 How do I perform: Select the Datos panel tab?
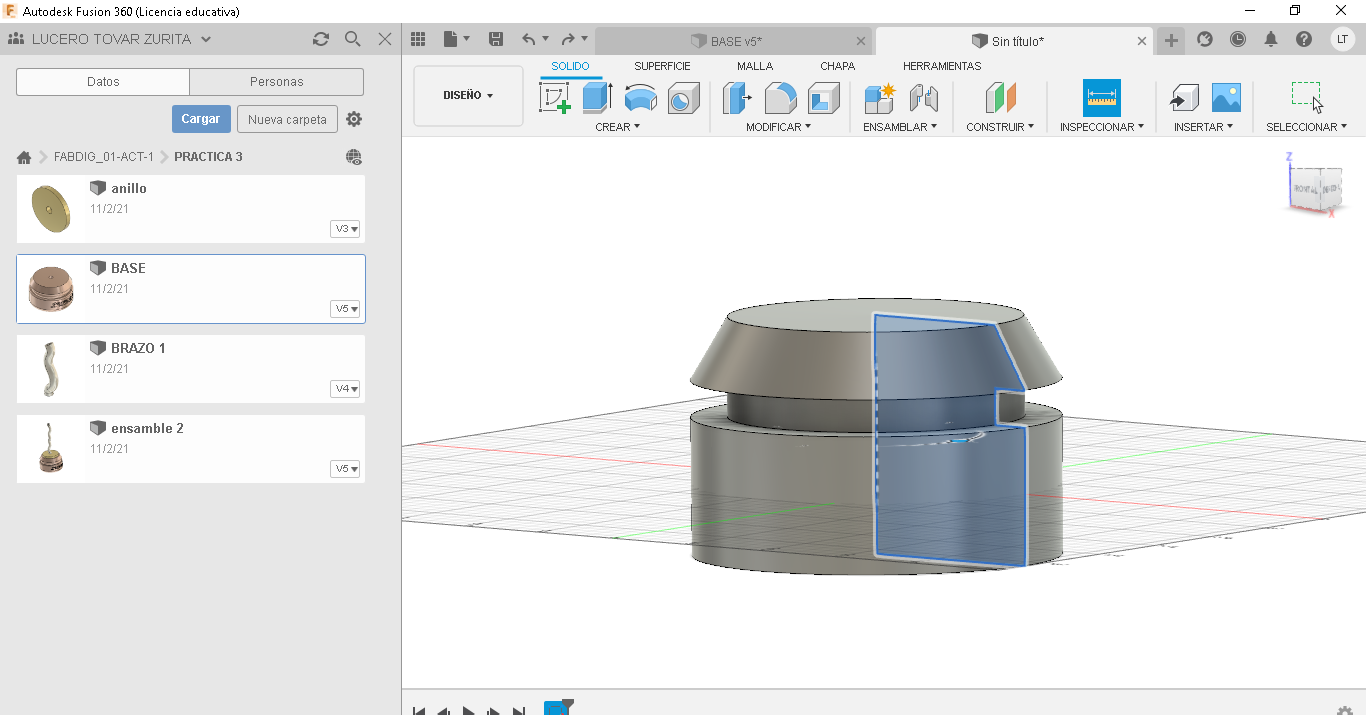(x=103, y=82)
